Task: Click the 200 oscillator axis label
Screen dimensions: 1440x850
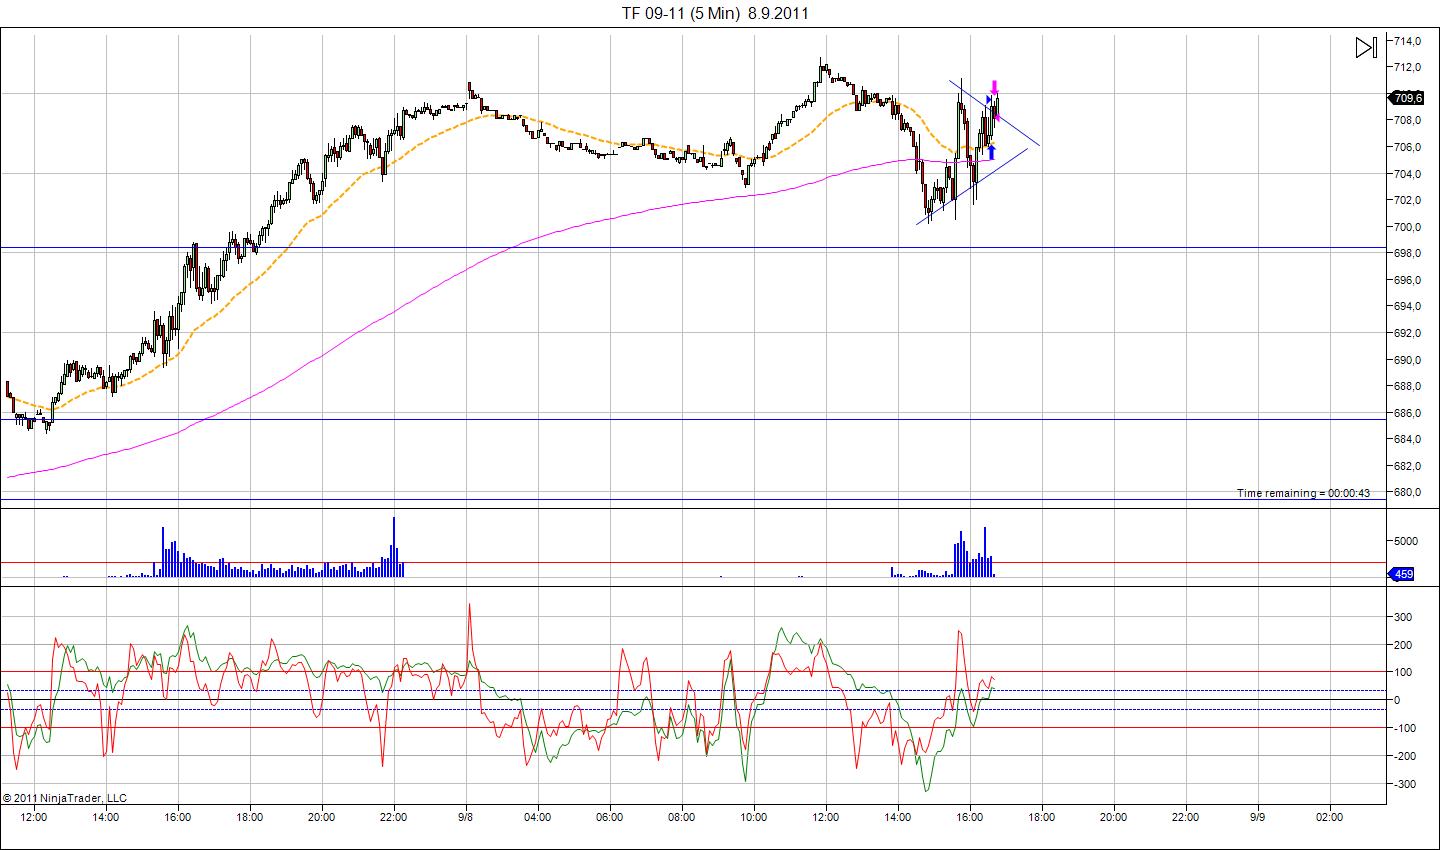Action: [x=1403, y=645]
